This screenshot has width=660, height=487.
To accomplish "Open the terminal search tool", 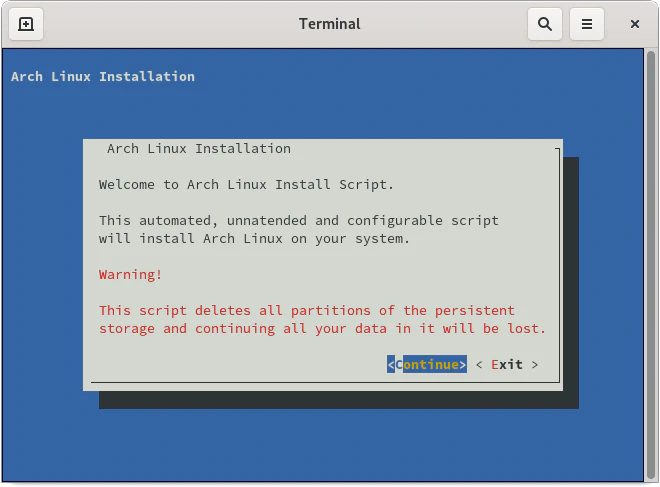I will point(545,24).
